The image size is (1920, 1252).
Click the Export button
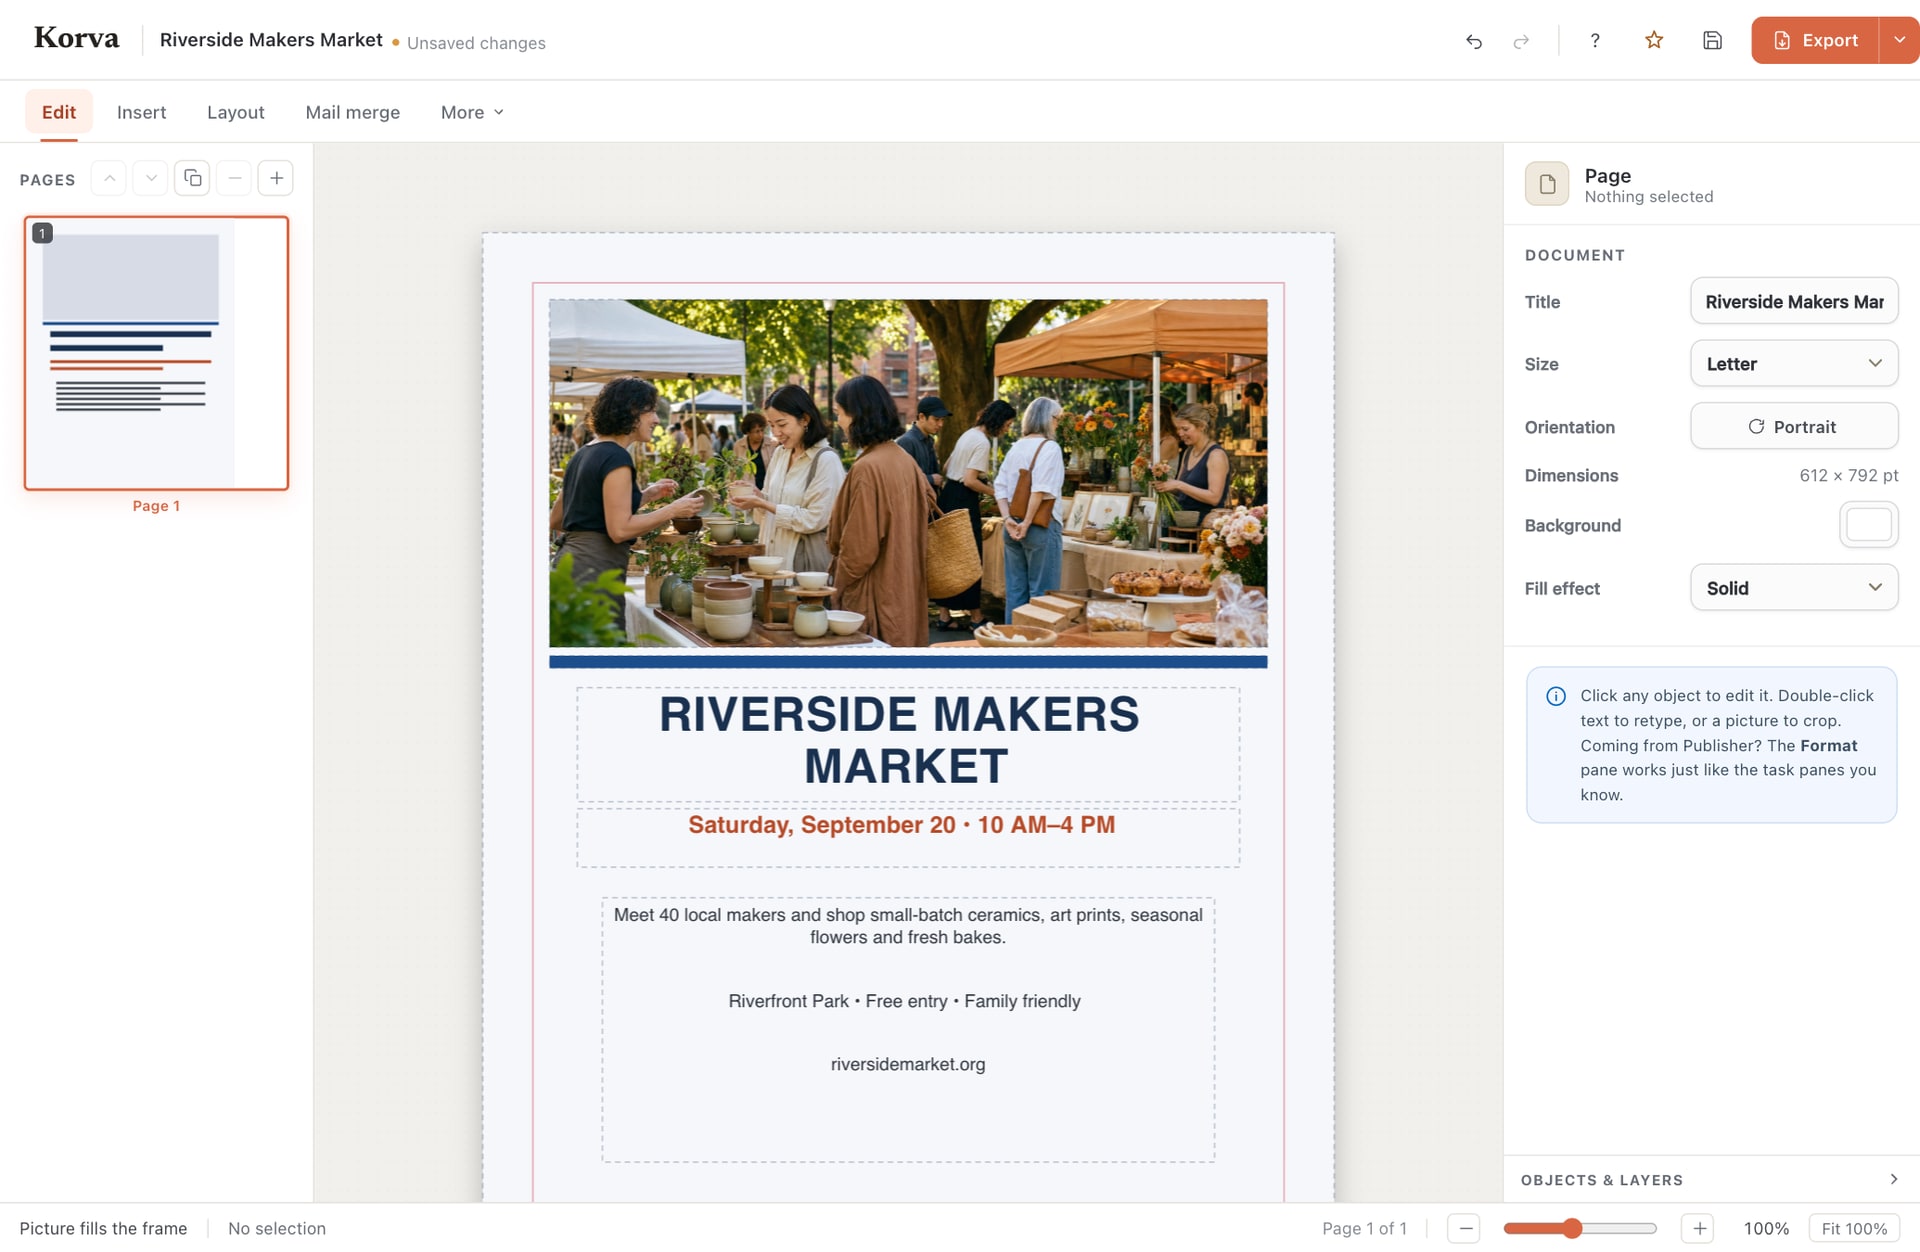coord(1815,41)
